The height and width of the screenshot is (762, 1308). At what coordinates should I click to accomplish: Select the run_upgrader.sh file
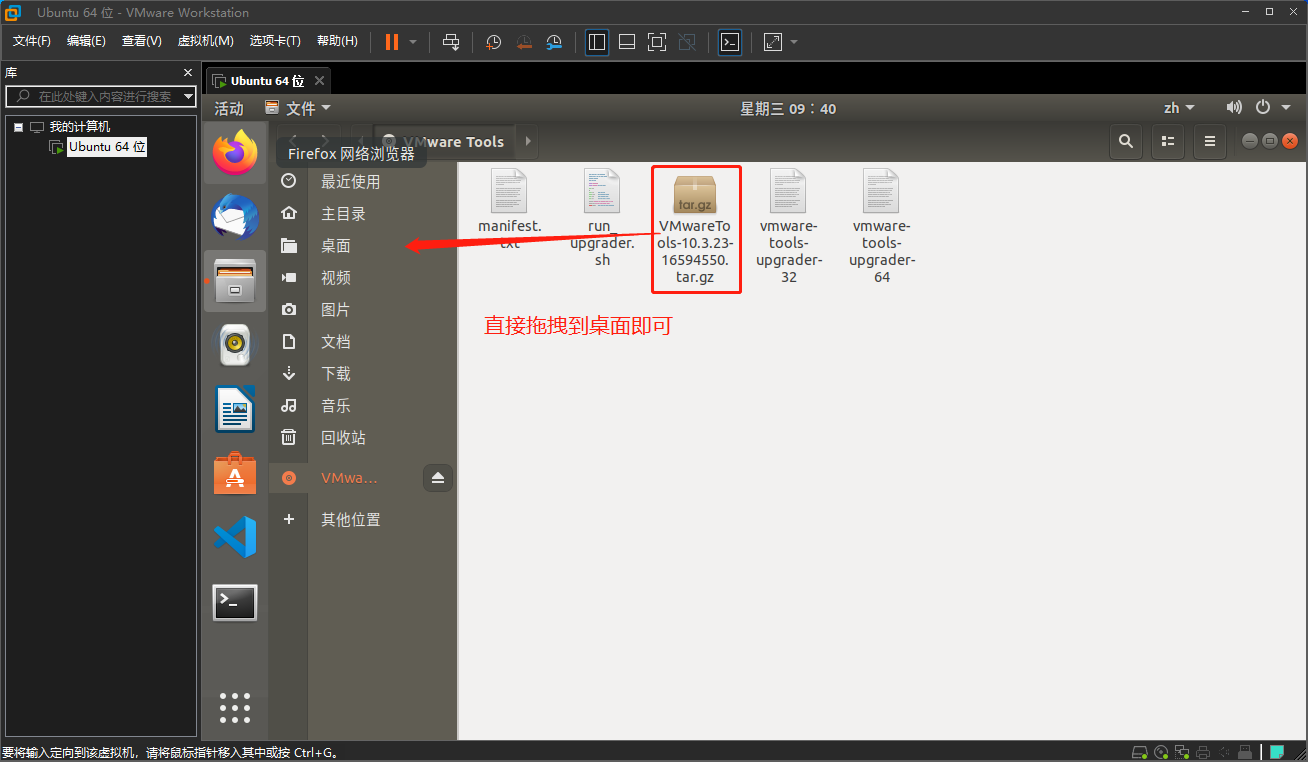tap(602, 216)
